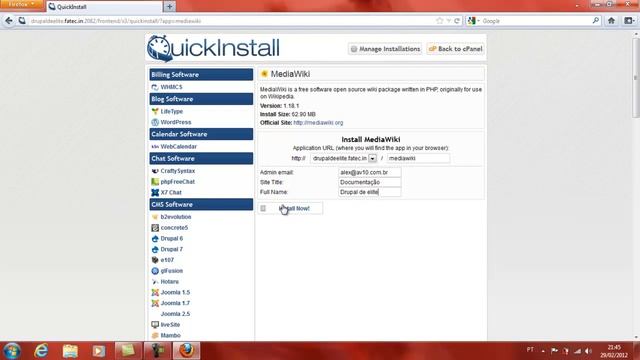Screen dimensions: 640x360
Task: Click the glFusion icon
Action: [x=155, y=271]
